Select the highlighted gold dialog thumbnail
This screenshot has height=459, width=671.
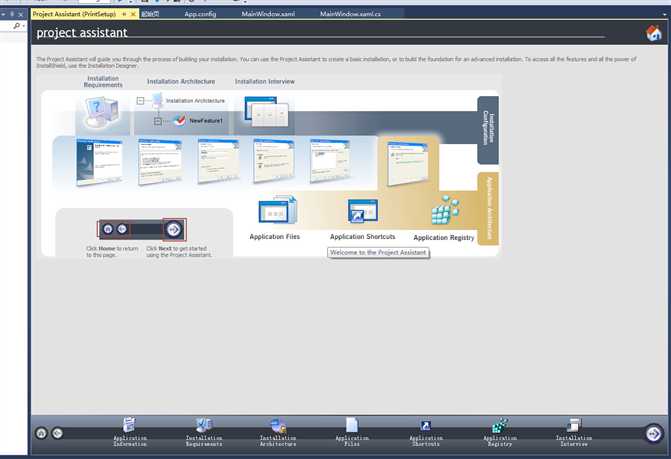(x=408, y=164)
